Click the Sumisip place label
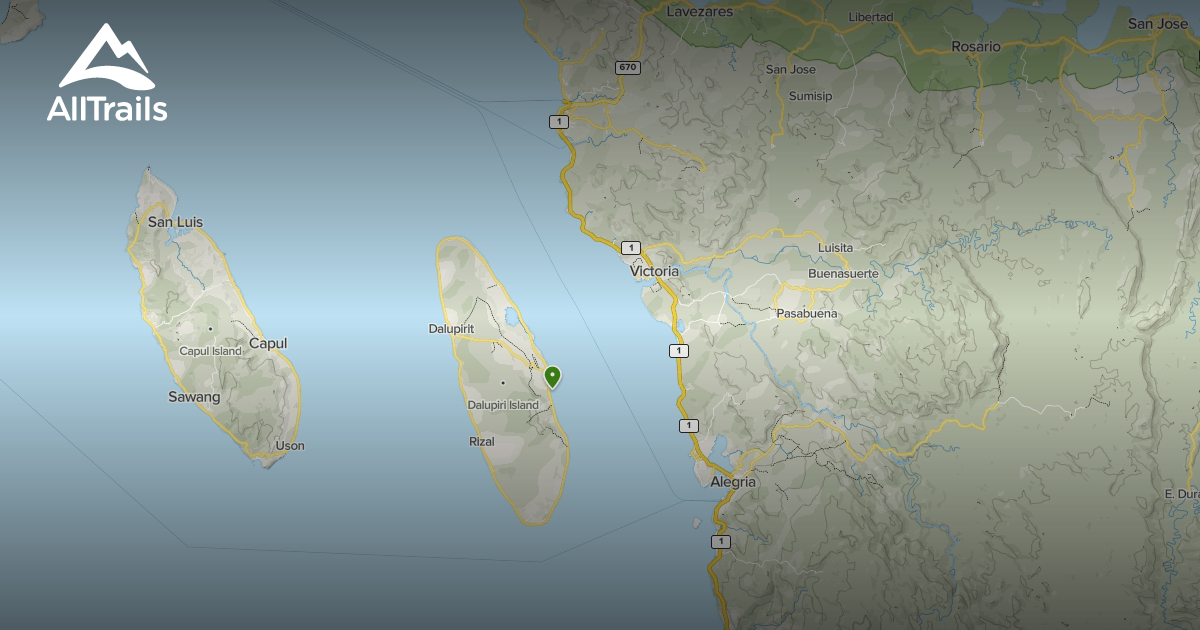Screen dimensions: 1200x630 [x=810, y=96]
